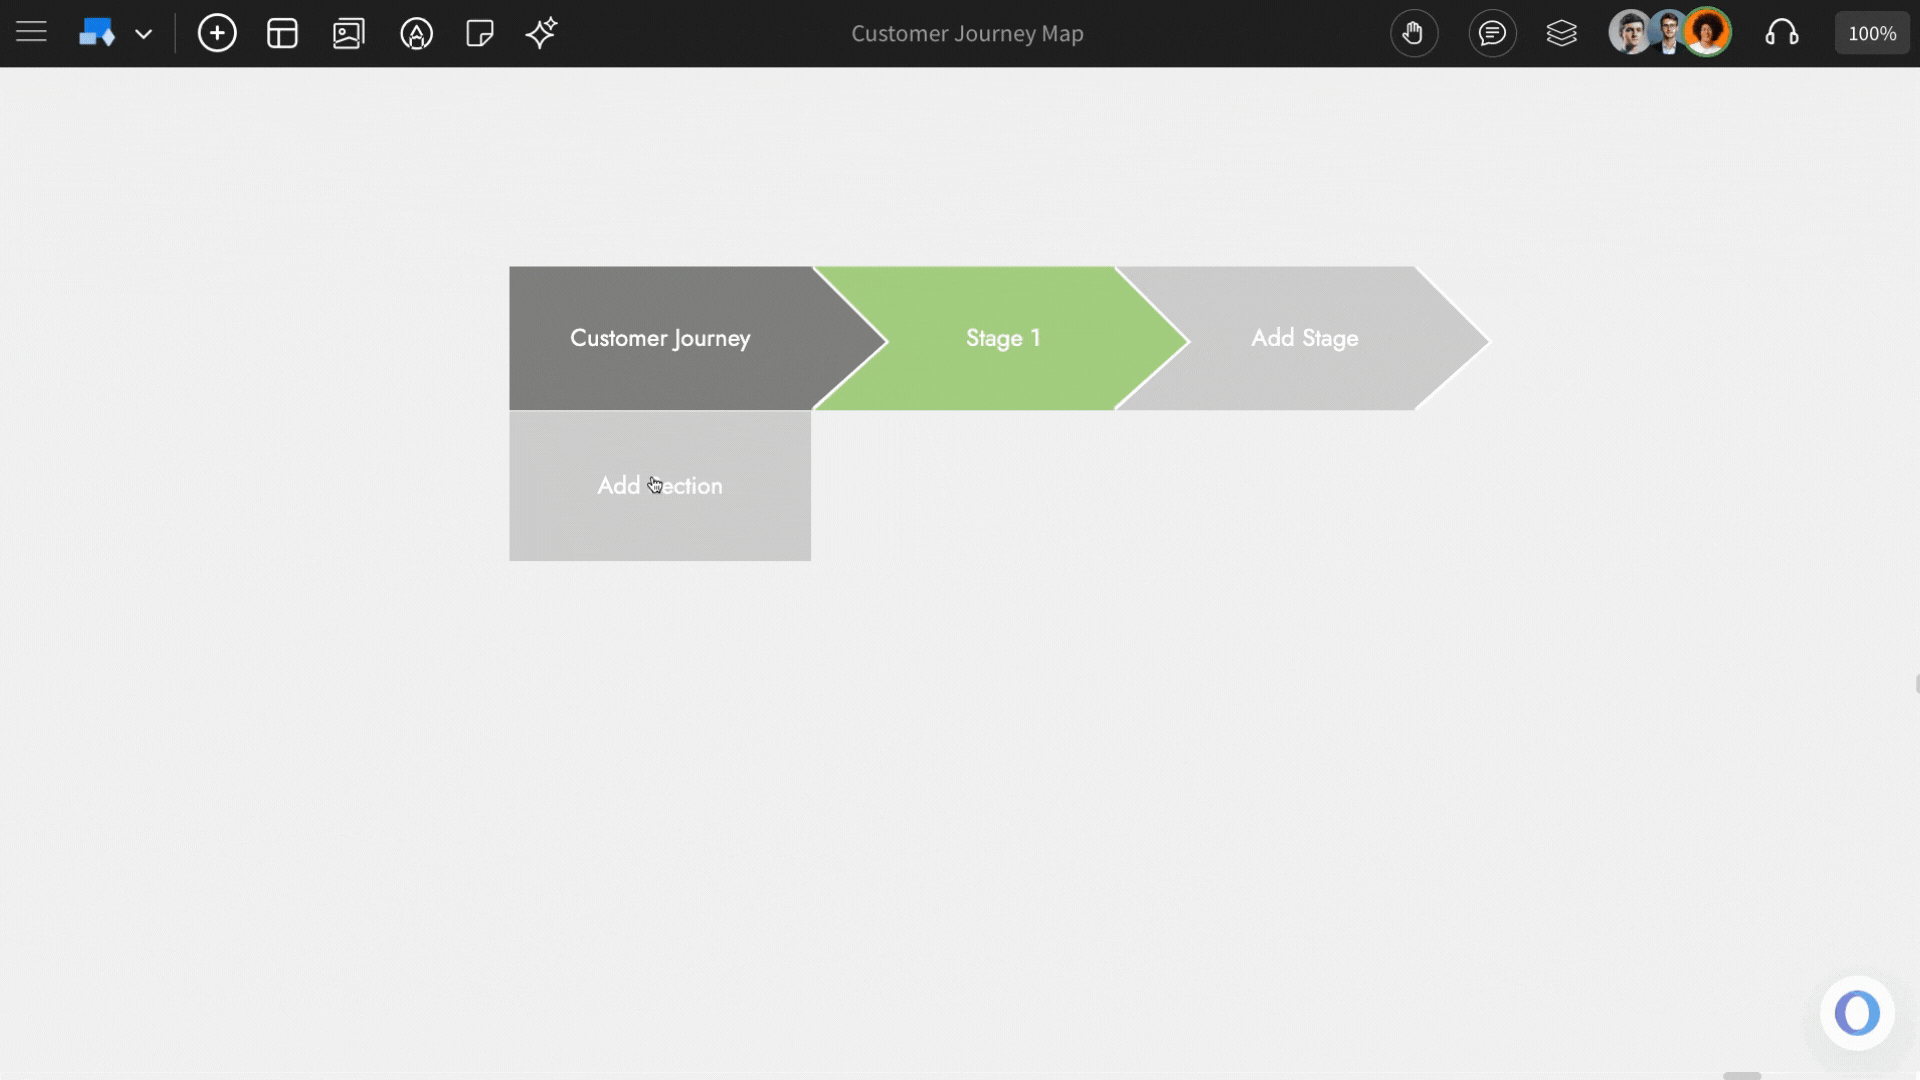1920x1080 pixels.
Task: Open the 100% zoom level control
Action: [1872, 33]
